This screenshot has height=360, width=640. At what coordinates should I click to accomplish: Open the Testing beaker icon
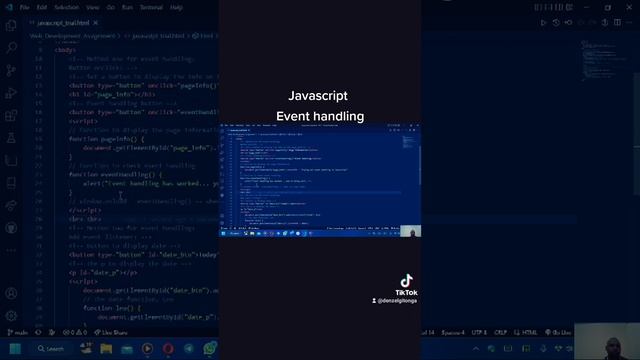pyautogui.click(x=11, y=138)
